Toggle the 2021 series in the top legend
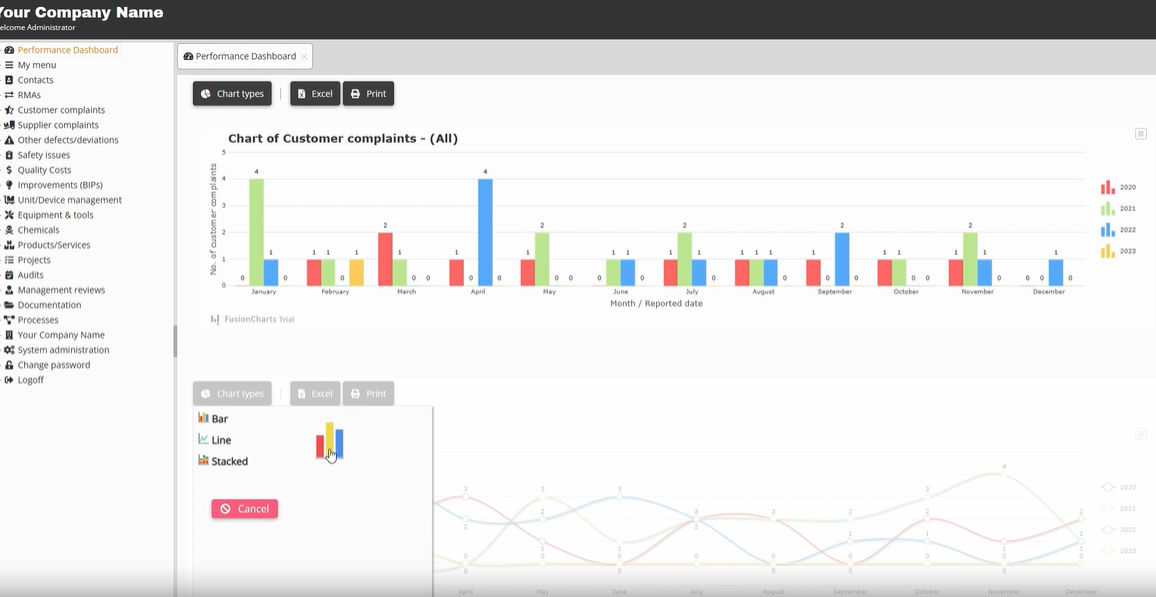Viewport: 1156px width, 597px height. 1118,209
